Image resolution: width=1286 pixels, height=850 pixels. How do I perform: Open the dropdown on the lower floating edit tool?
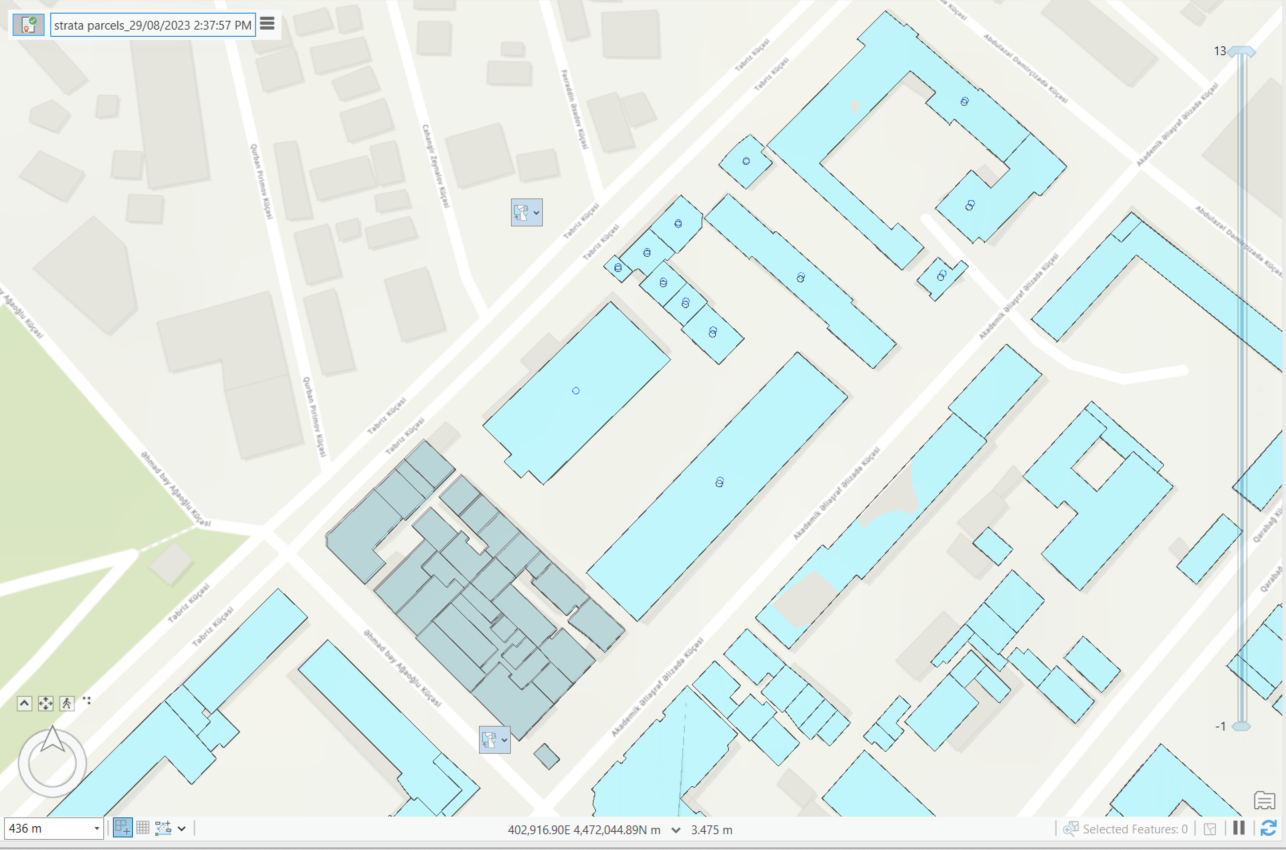click(504, 740)
